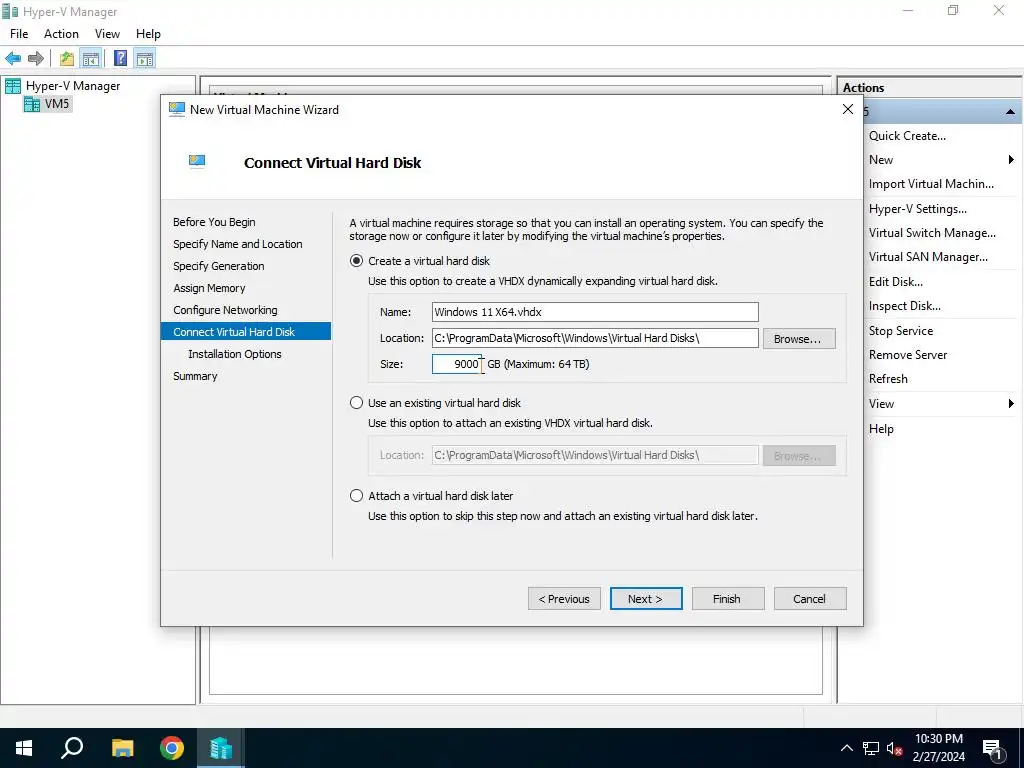Go to Configure Networking step
The height and width of the screenshot is (768, 1024).
pos(225,310)
